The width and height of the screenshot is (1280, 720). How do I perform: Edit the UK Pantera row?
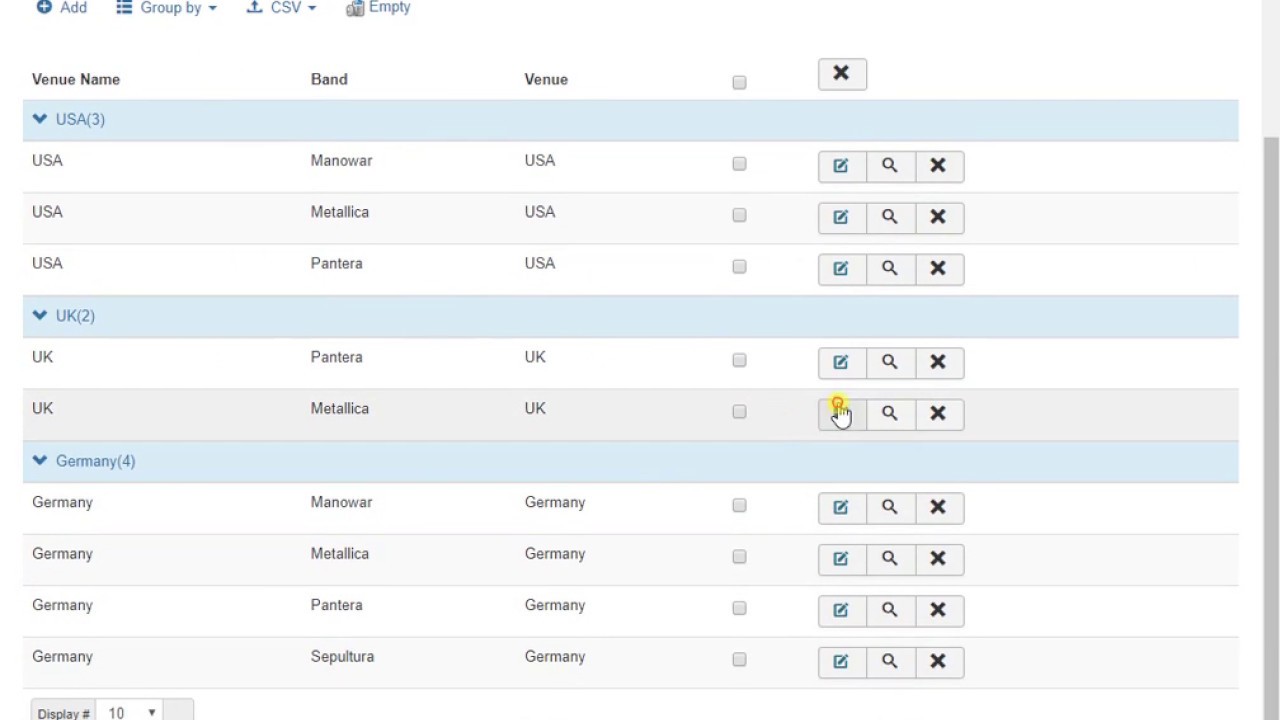(x=841, y=362)
